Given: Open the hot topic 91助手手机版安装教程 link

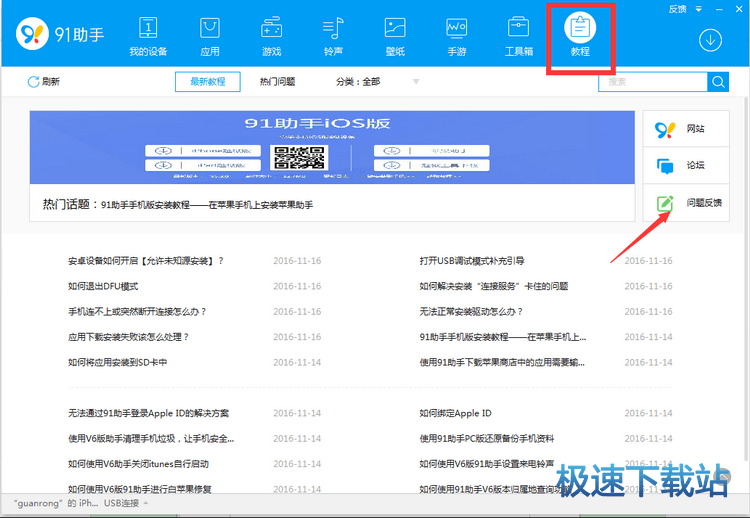Looking at the screenshot, I should [207, 205].
